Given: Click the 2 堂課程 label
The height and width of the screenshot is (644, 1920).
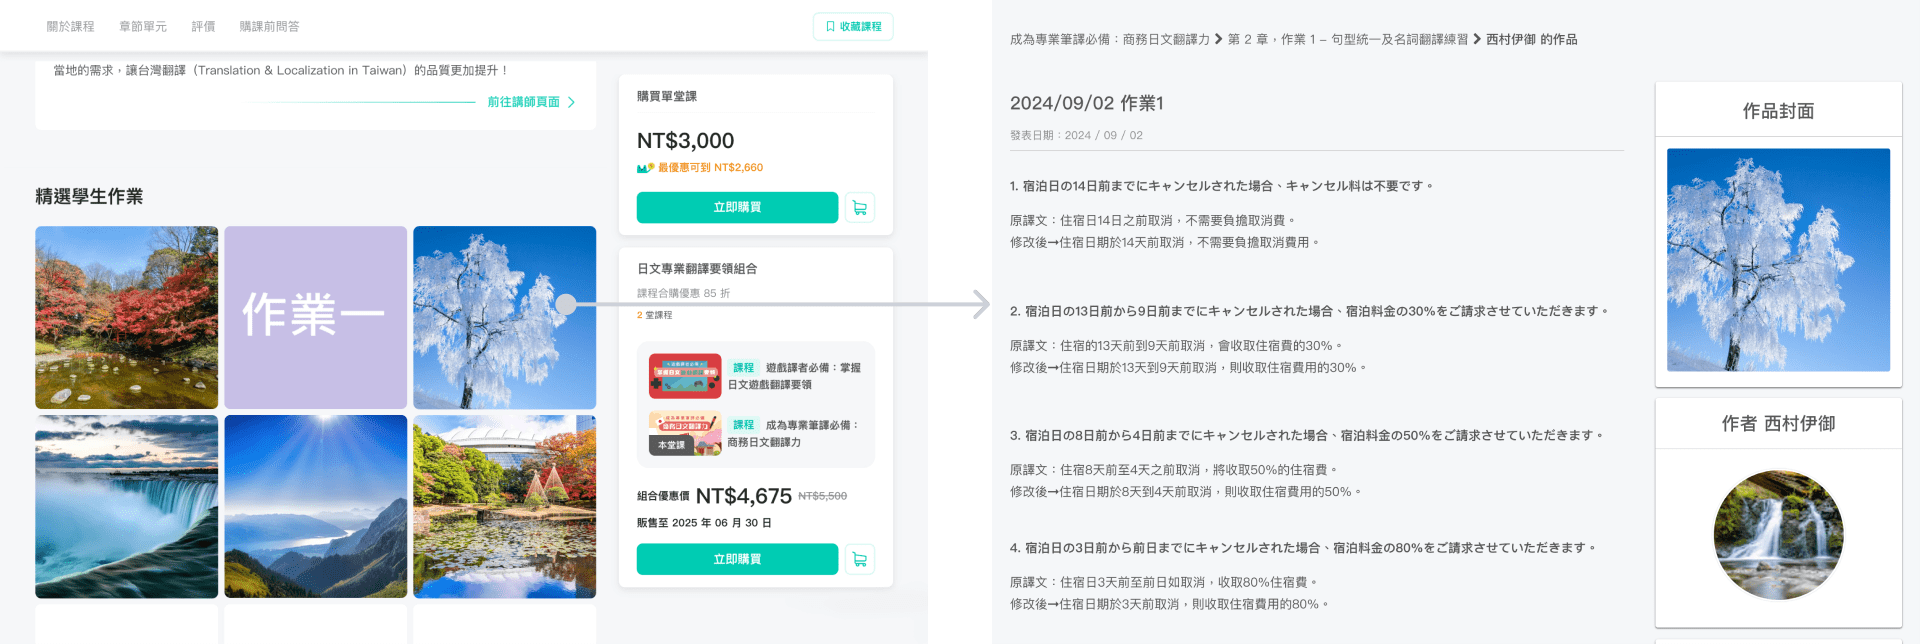Looking at the screenshot, I should [x=655, y=315].
